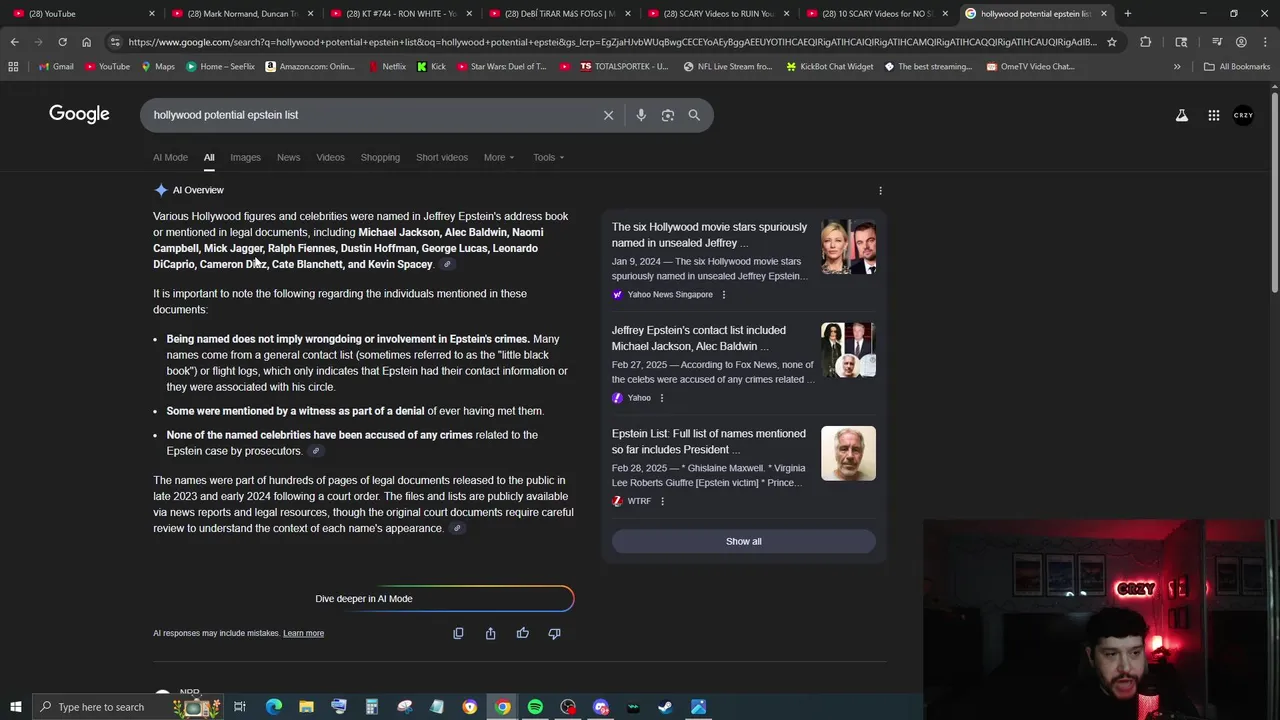The image size is (1280, 720).
Task: Open a new browser tab
Action: [1127, 14]
